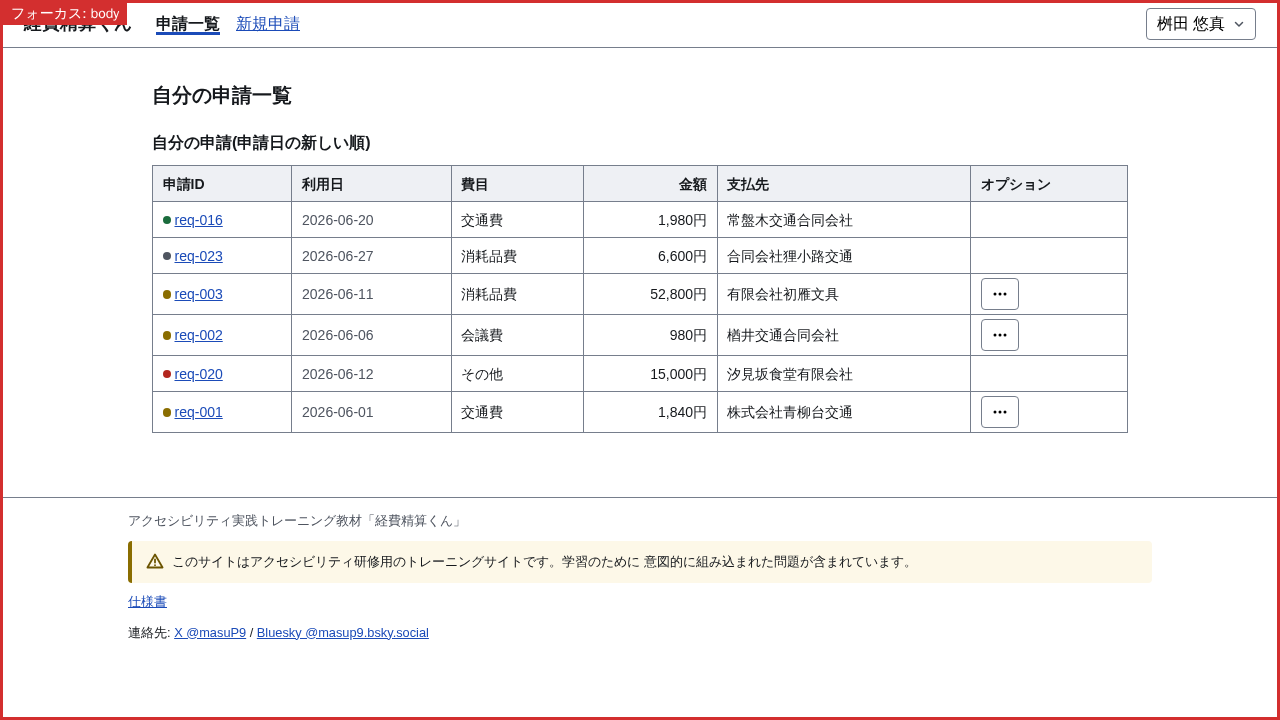
Task: Select payee 有限会社初雁文具
Action: coord(844,294)
